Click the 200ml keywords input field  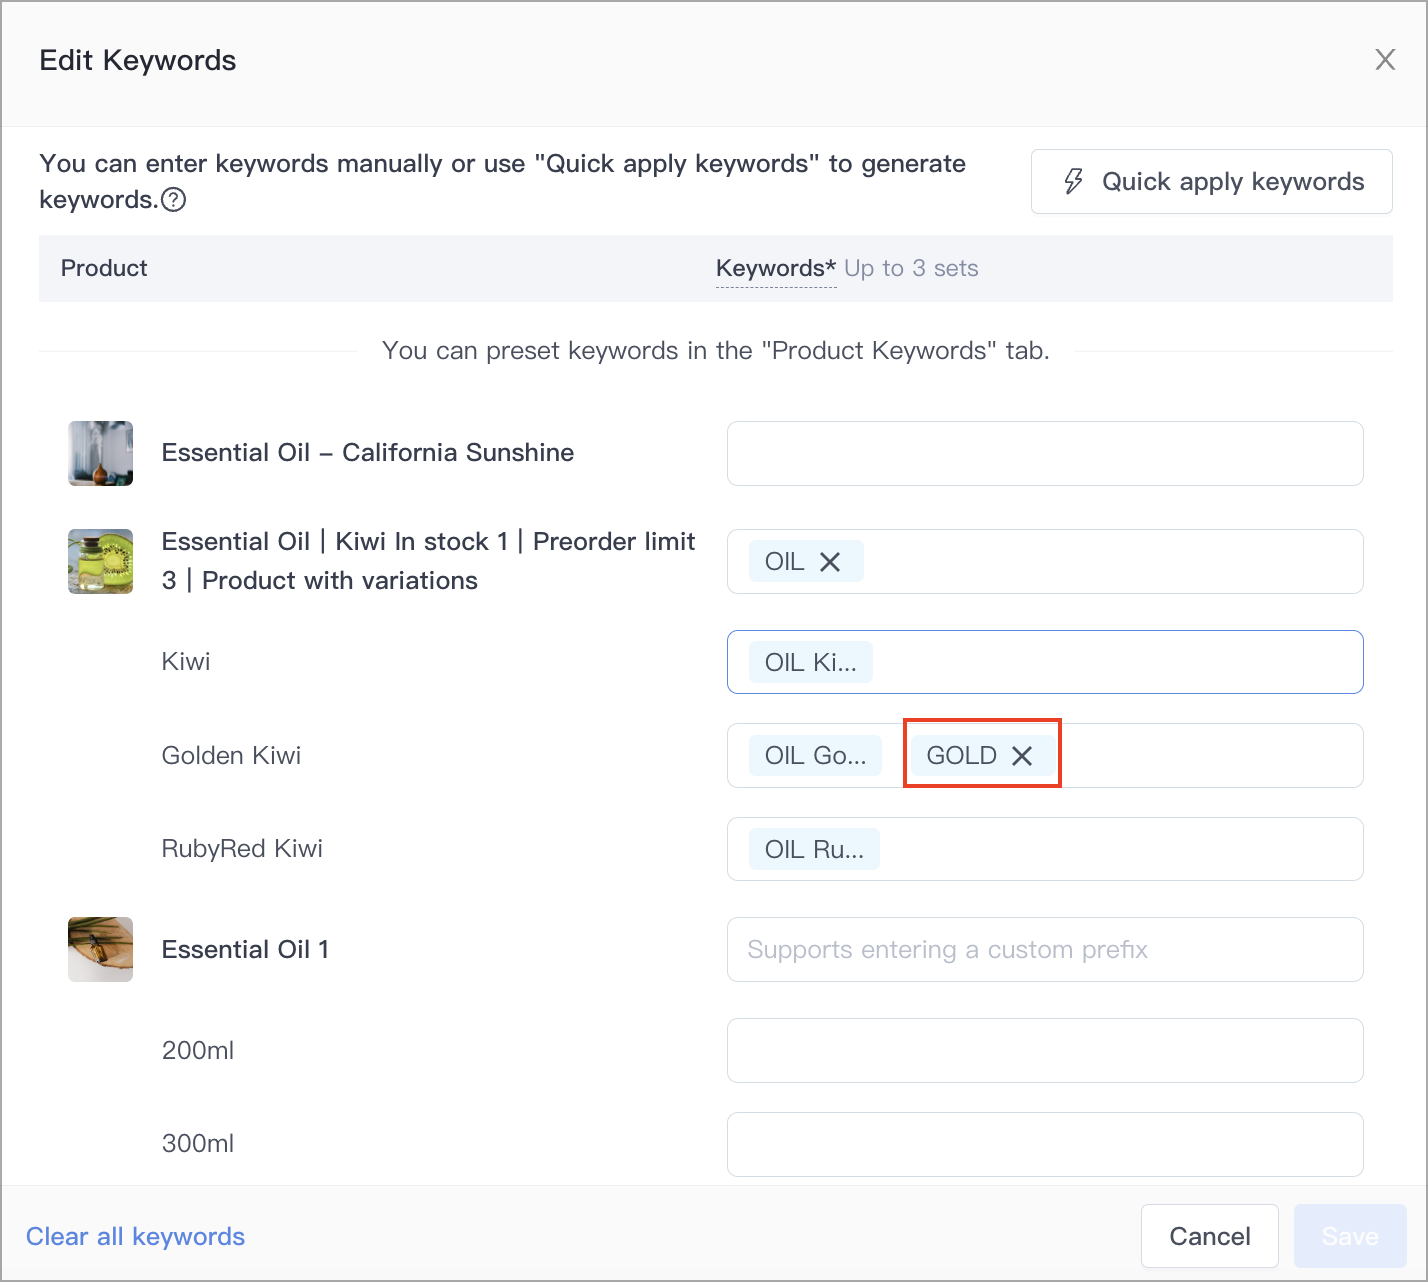click(1045, 1050)
